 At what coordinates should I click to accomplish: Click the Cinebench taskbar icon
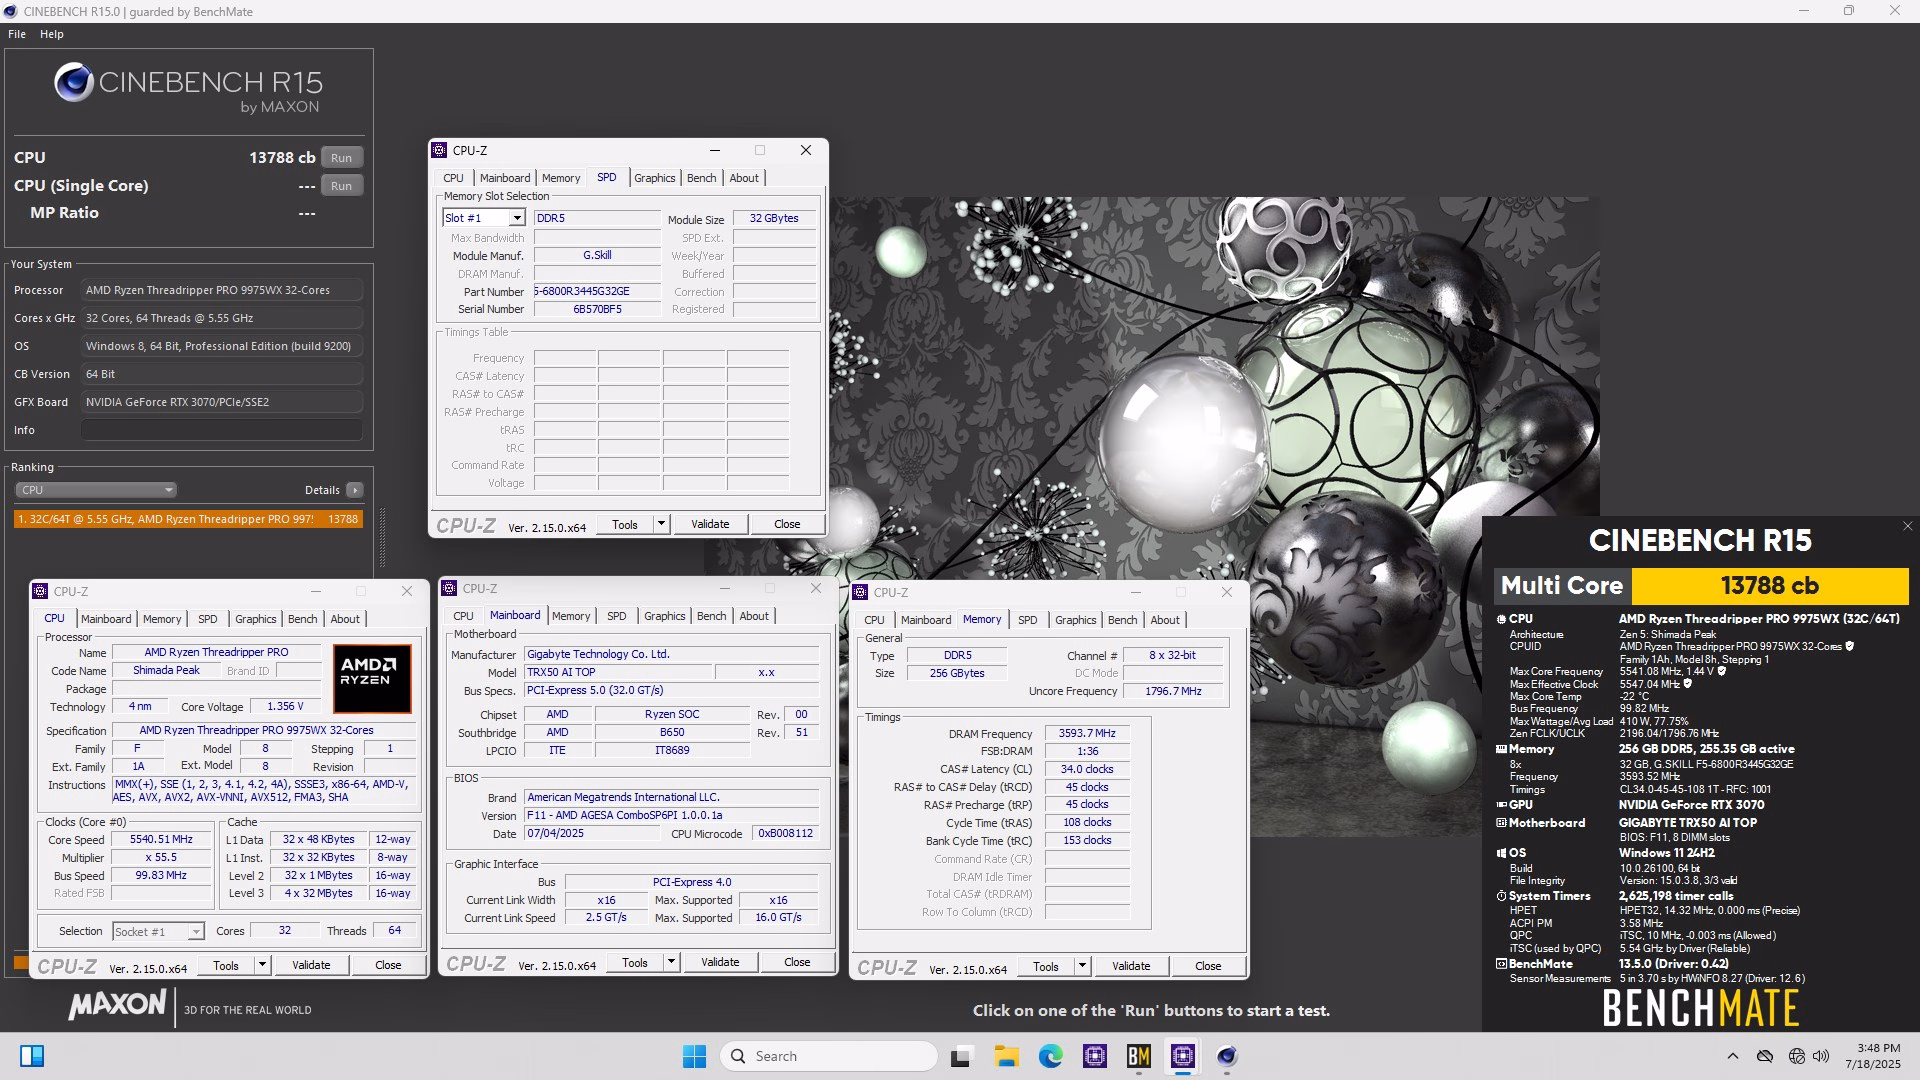click(1227, 1056)
